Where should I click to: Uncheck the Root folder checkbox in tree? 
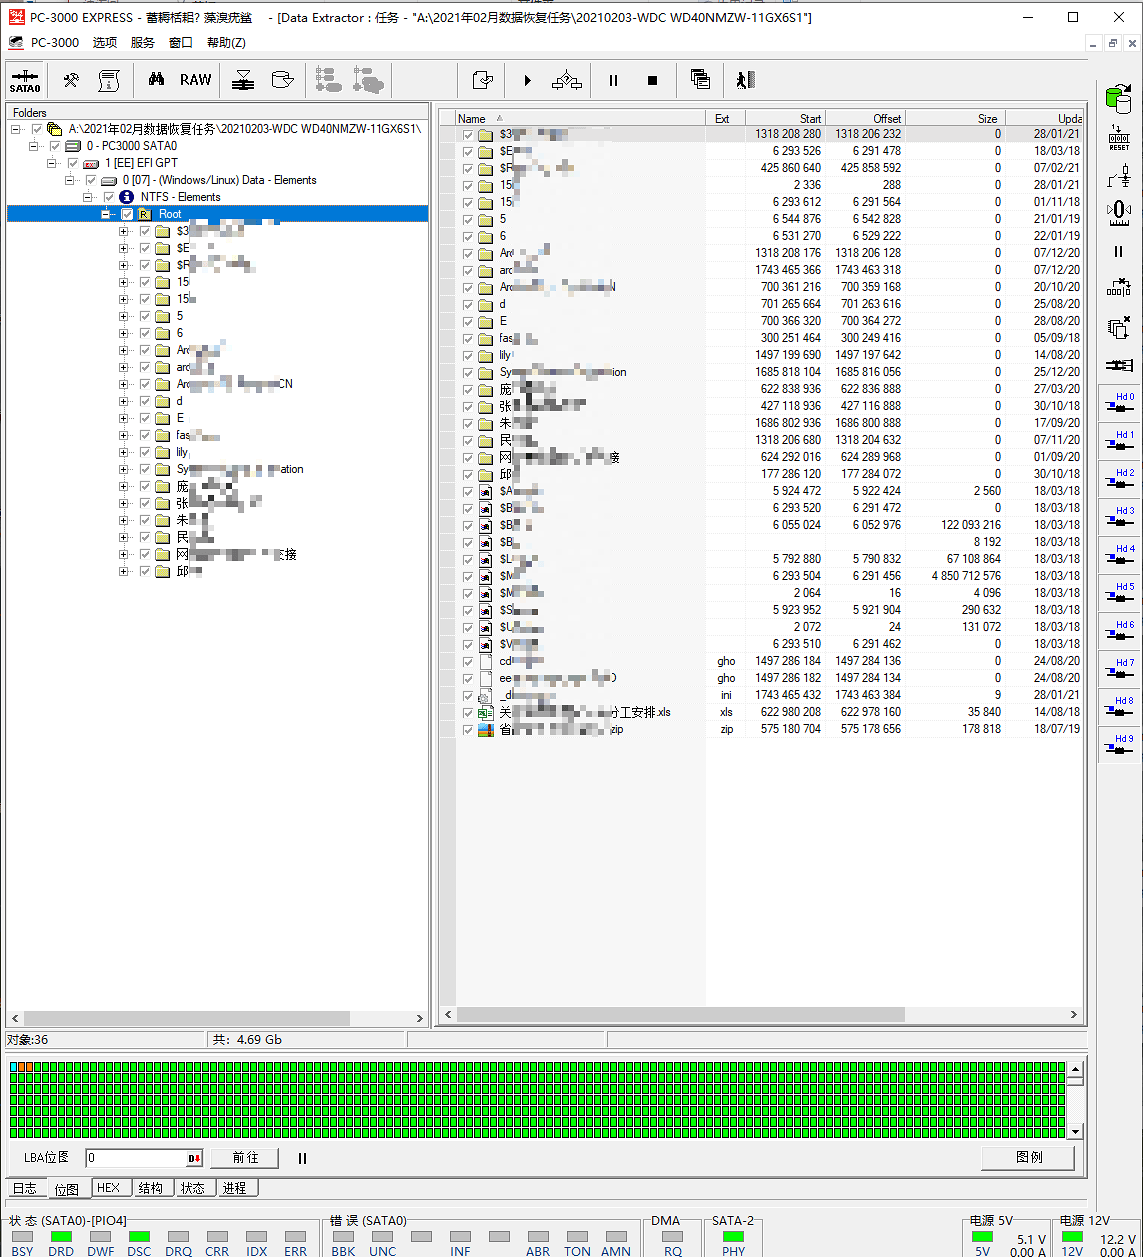pos(127,214)
